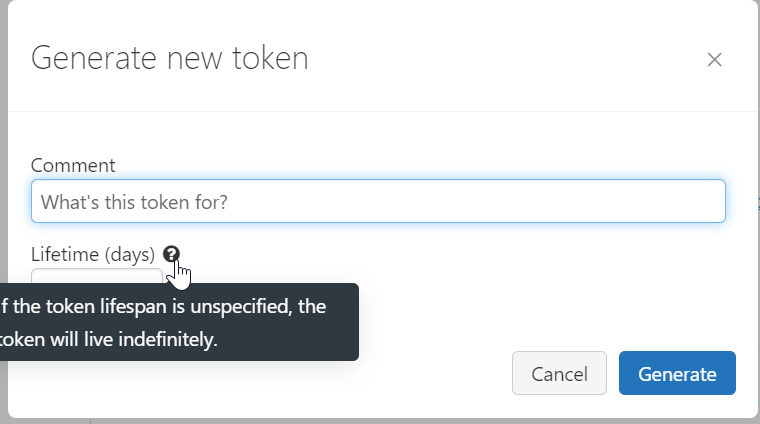760x424 pixels.
Task: Close the Generate new token dialog
Action: point(714,59)
